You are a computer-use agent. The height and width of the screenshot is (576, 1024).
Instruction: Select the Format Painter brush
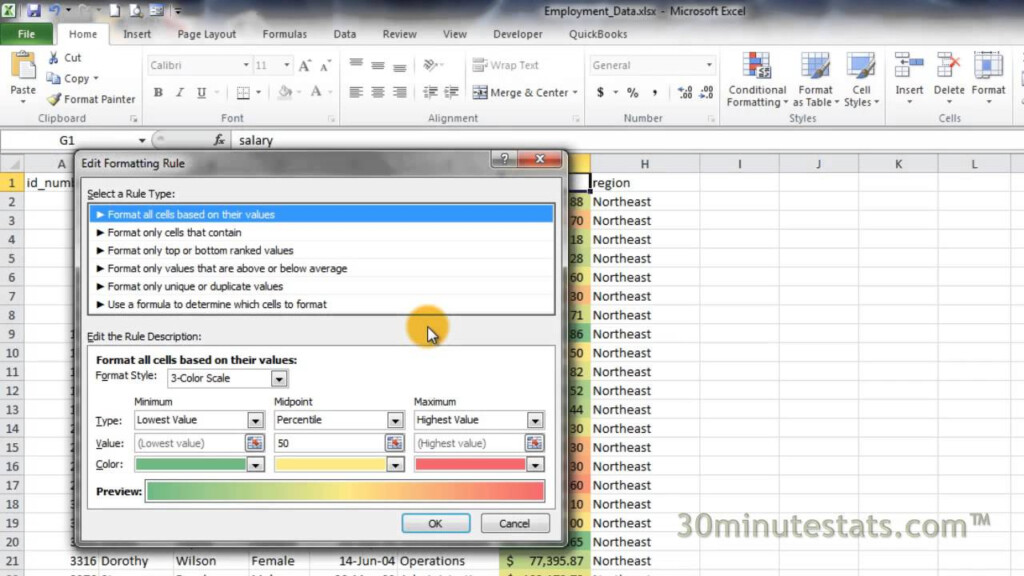(54, 99)
